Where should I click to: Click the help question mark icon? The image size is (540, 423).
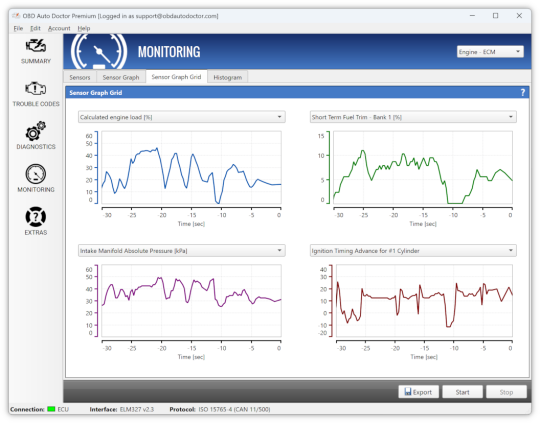(x=522, y=92)
